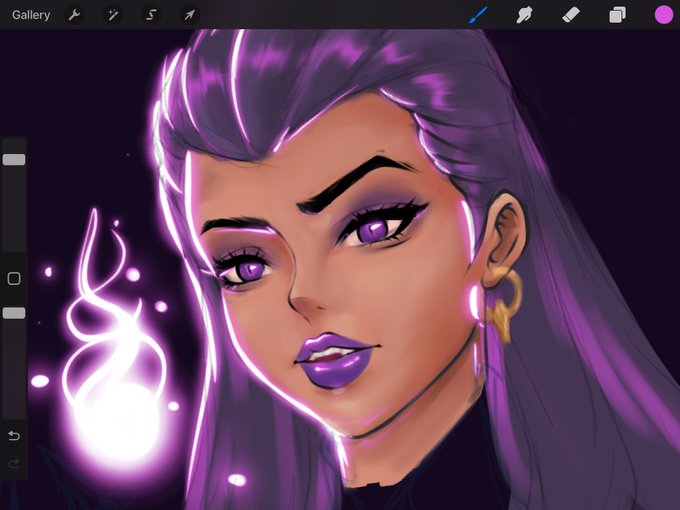The height and width of the screenshot is (510, 680).
Task: Open the Actions wrench menu
Action: (74, 15)
